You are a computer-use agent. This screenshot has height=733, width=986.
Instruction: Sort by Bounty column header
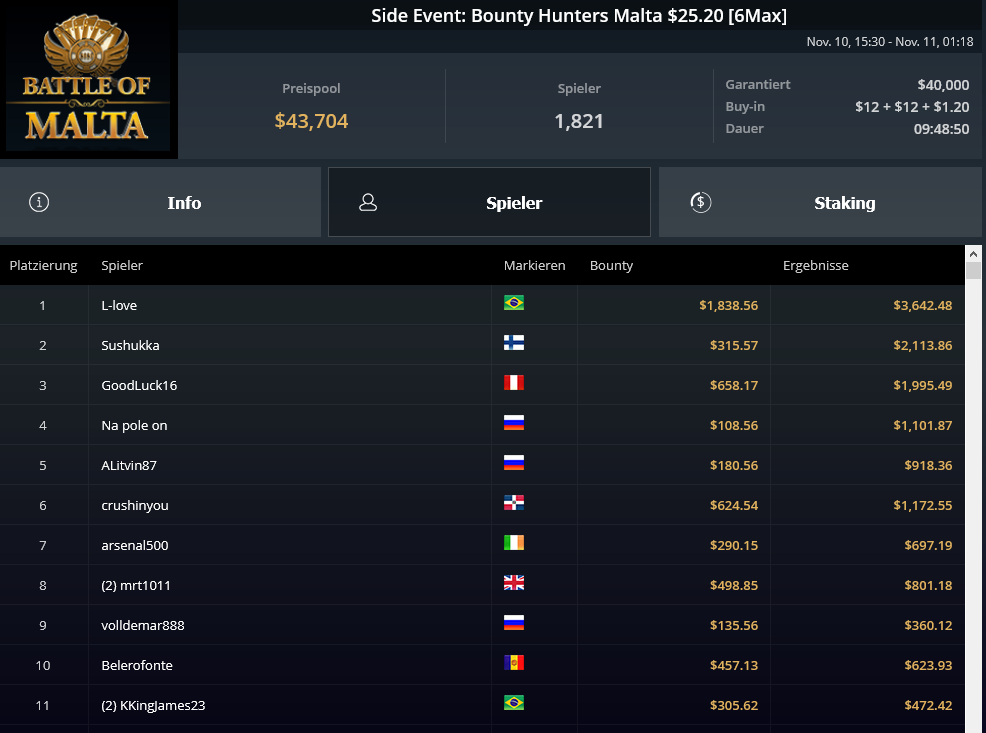point(611,265)
